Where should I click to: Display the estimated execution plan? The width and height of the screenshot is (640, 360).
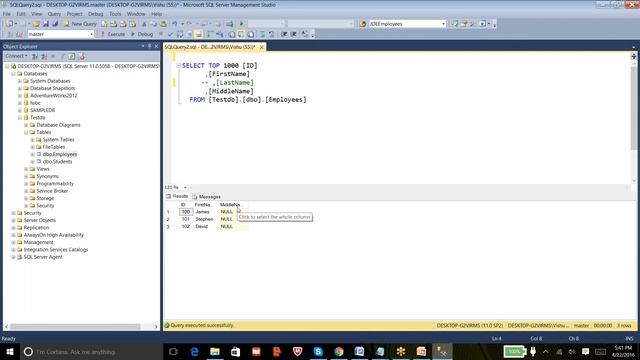click(x=180, y=34)
